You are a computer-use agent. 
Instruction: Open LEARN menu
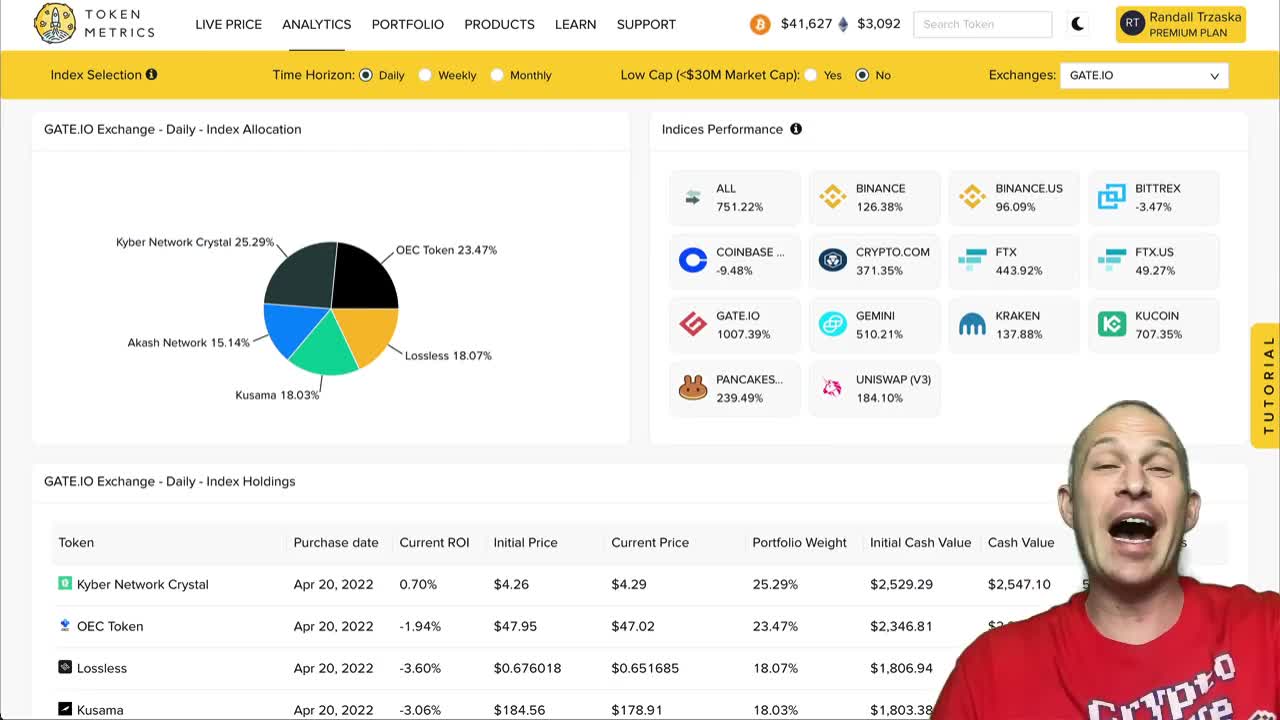[575, 24]
